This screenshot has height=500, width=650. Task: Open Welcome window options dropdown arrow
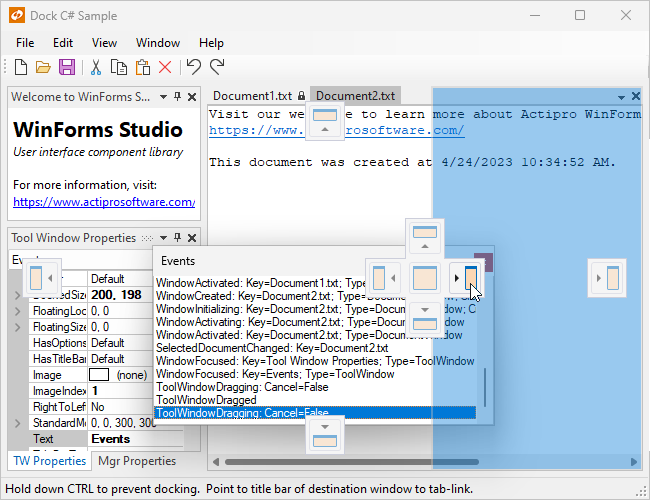(x=163, y=97)
